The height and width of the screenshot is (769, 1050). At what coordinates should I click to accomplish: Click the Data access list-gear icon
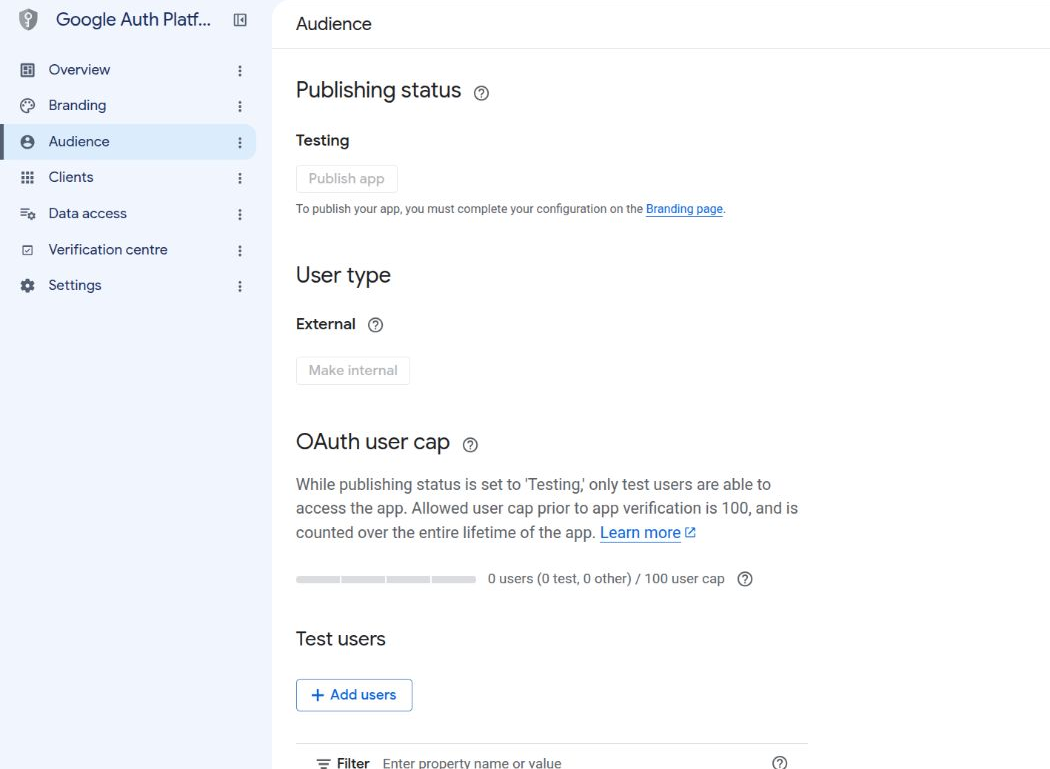(x=27, y=214)
